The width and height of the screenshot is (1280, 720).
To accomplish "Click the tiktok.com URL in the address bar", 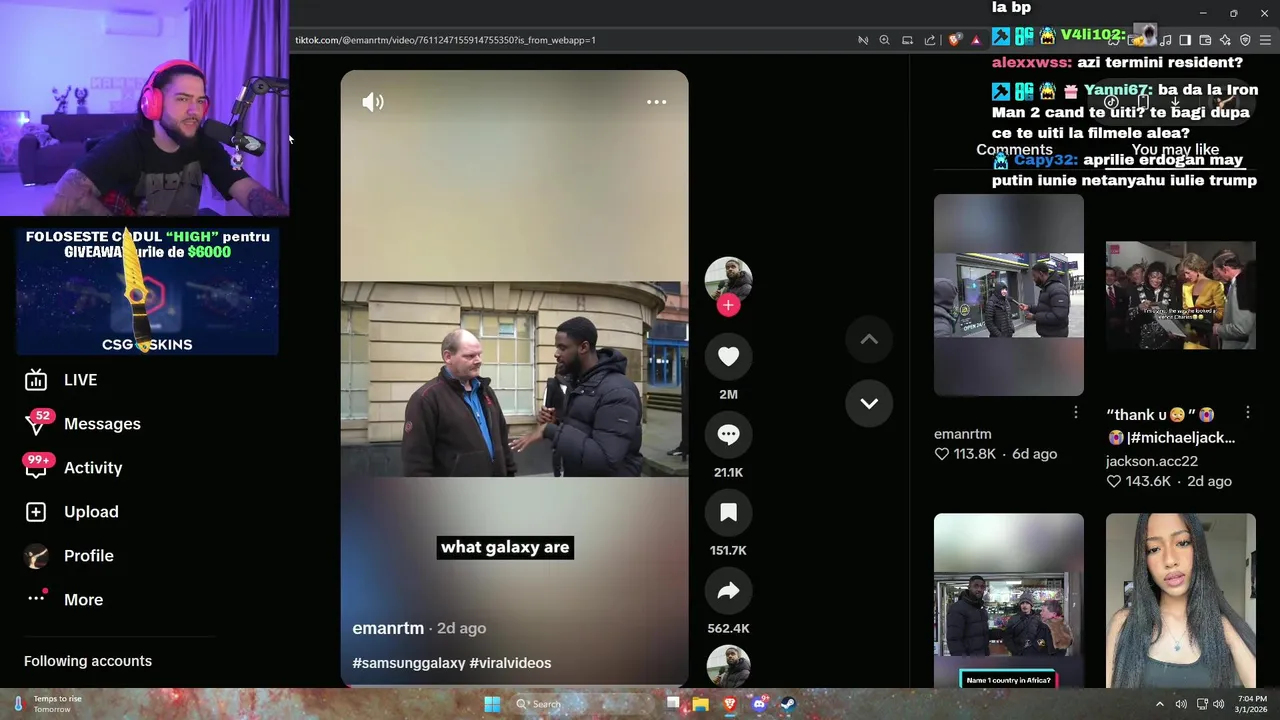I will [x=445, y=40].
